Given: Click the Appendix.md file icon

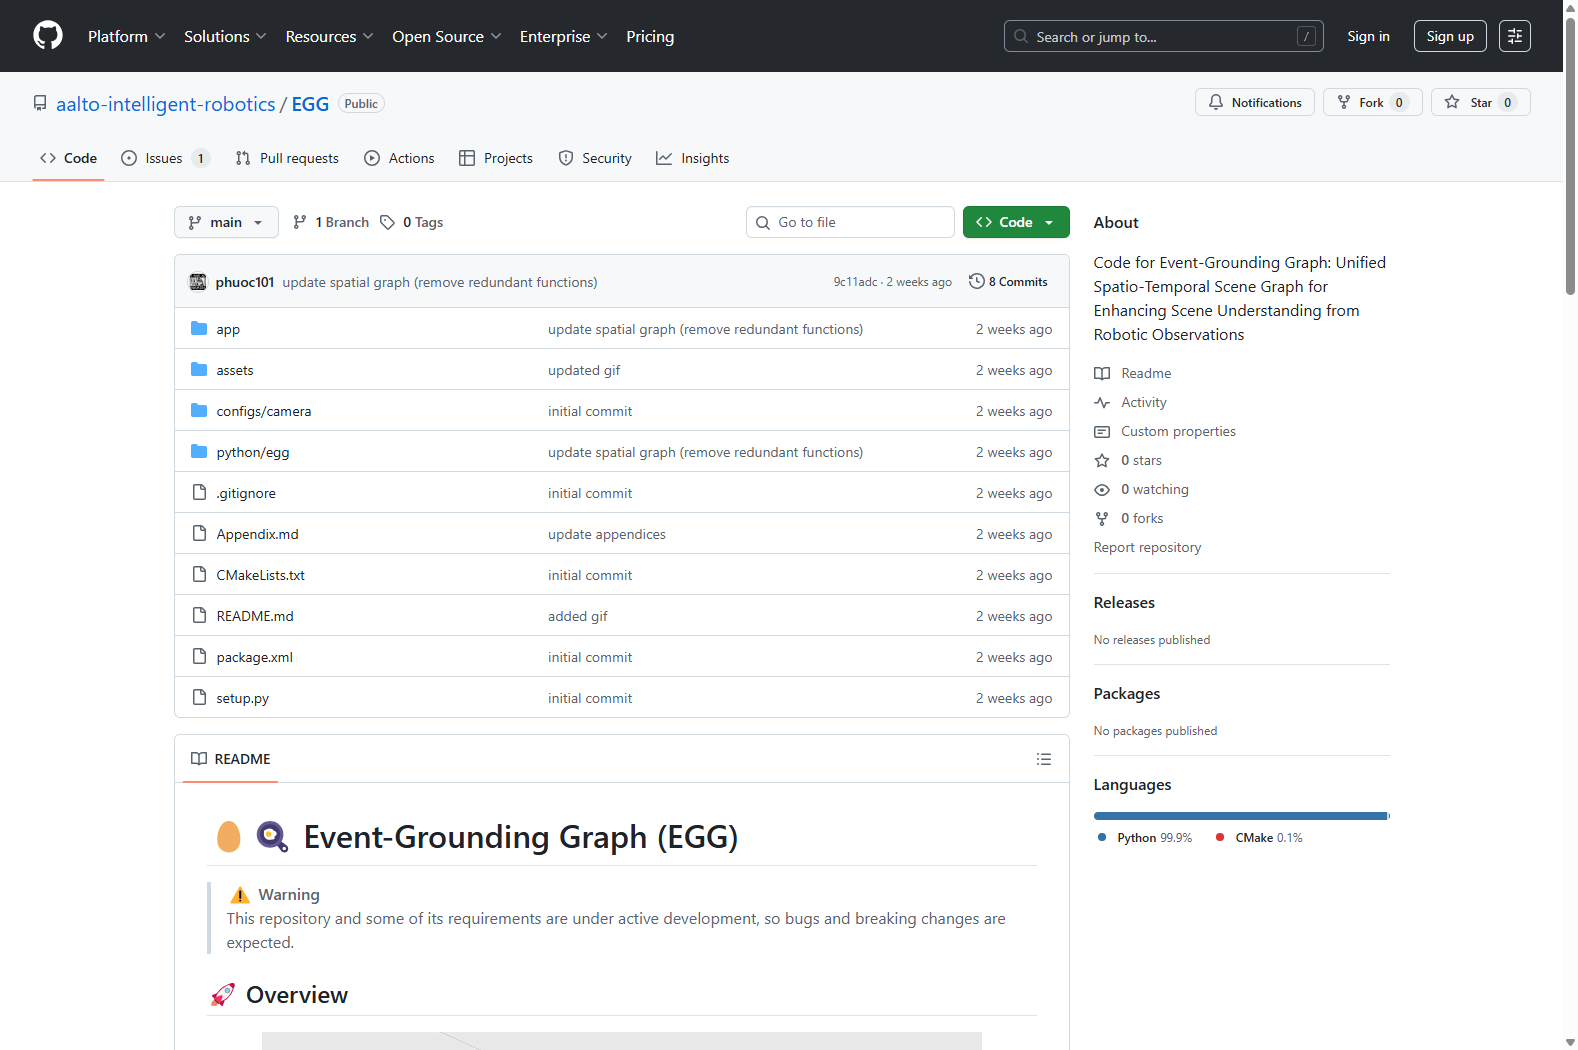Looking at the screenshot, I should click(x=199, y=534).
